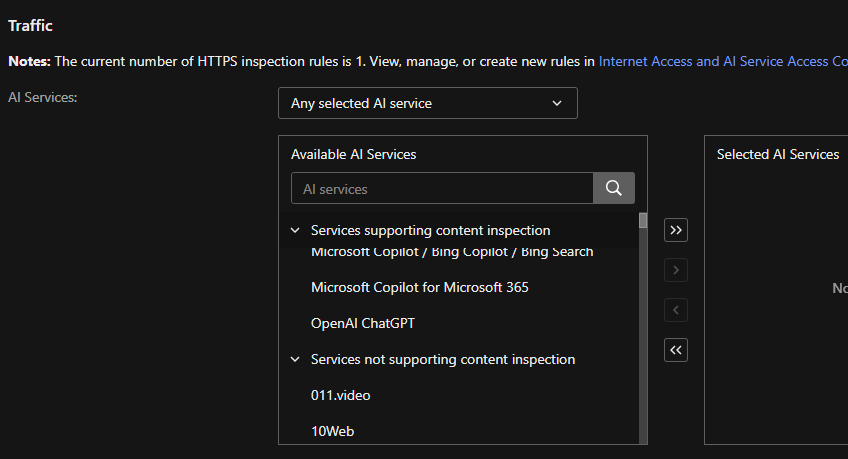Focus the 'AI services' search field
Image resolution: width=848 pixels, height=459 pixels.
click(442, 188)
